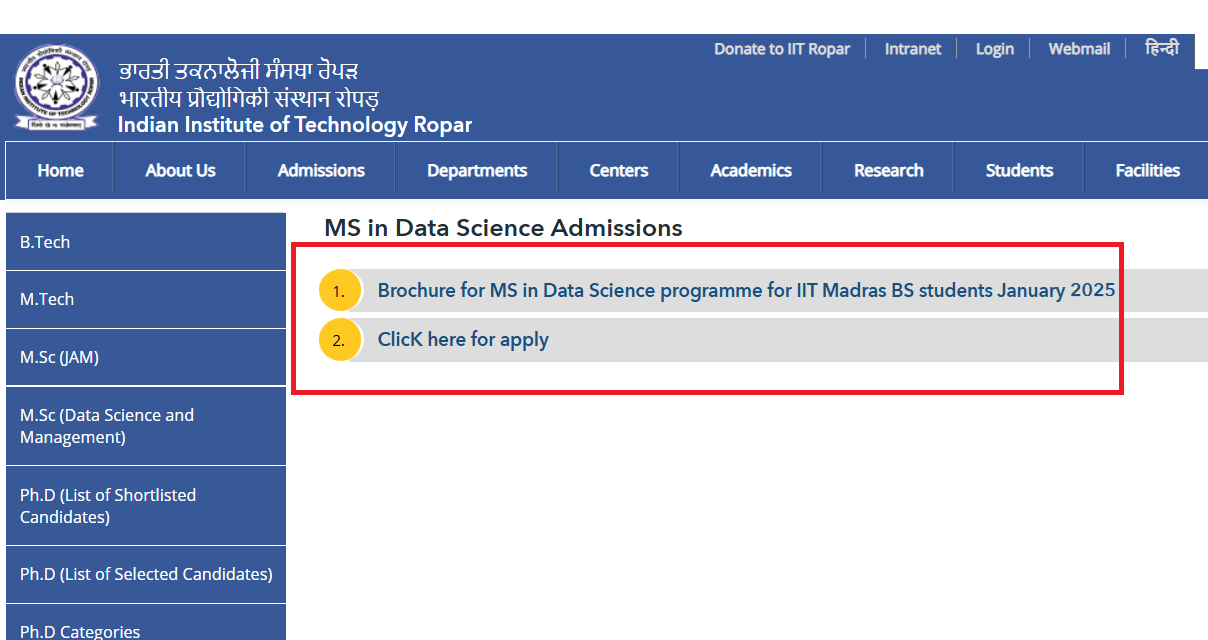Viewport: 1208px width, 640px height.
Task: Open the MS Data Science brochure link
Action: point(746,291)
